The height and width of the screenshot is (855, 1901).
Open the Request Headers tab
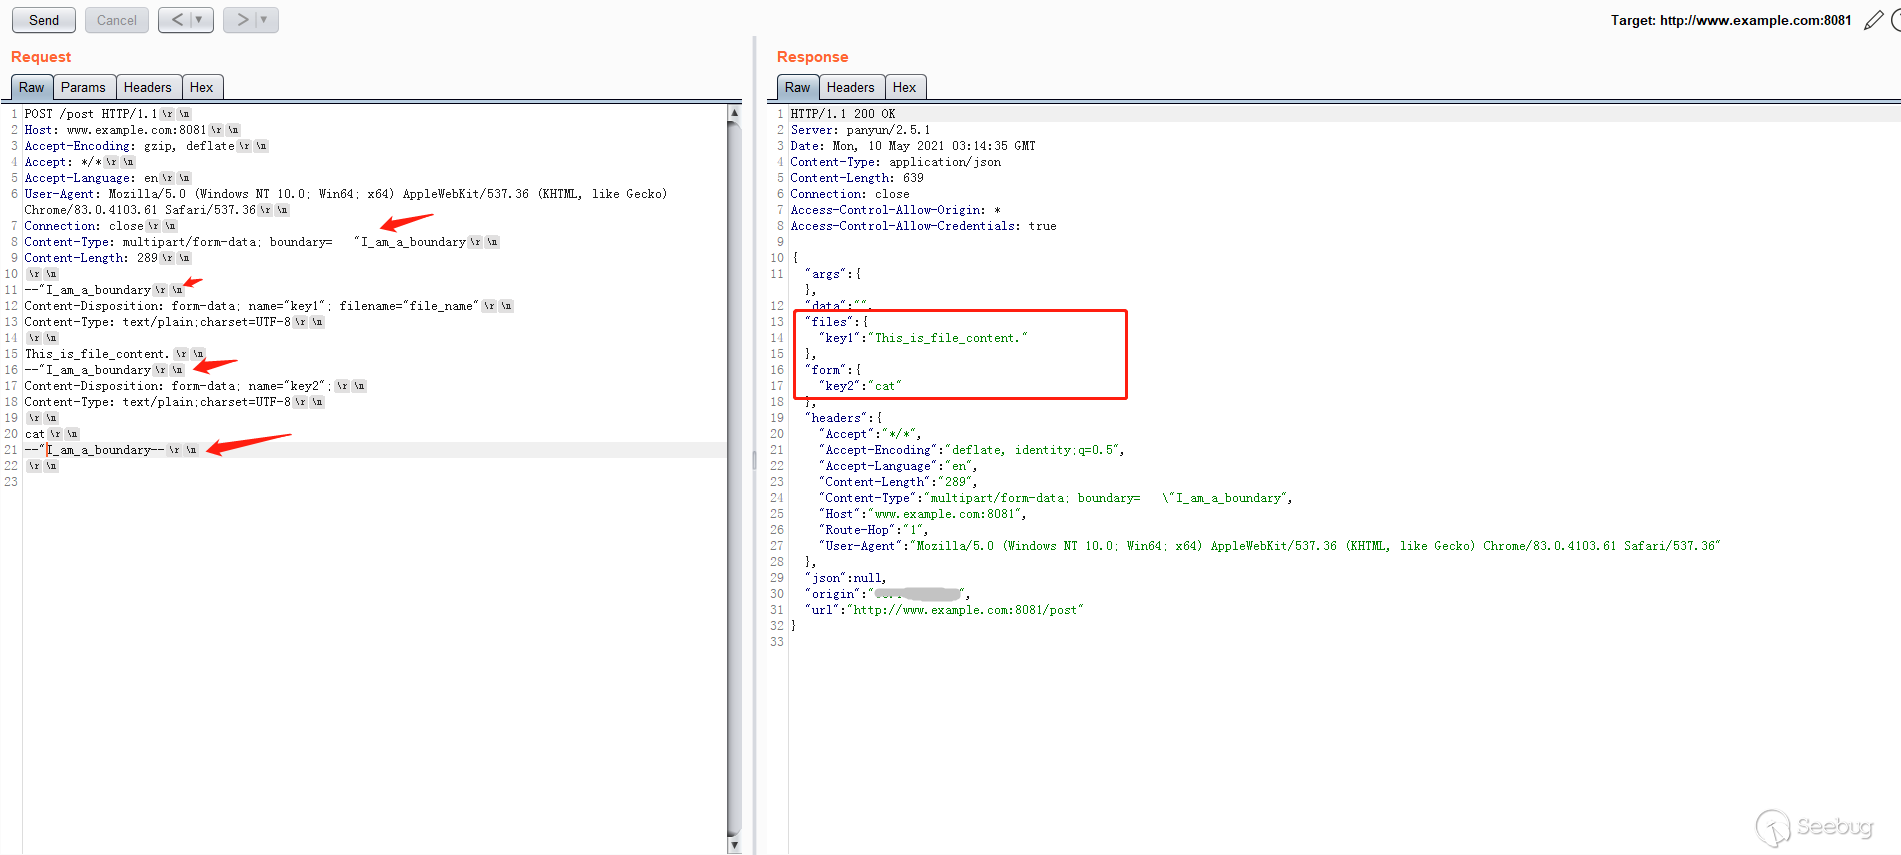click(x=148, y=87)
